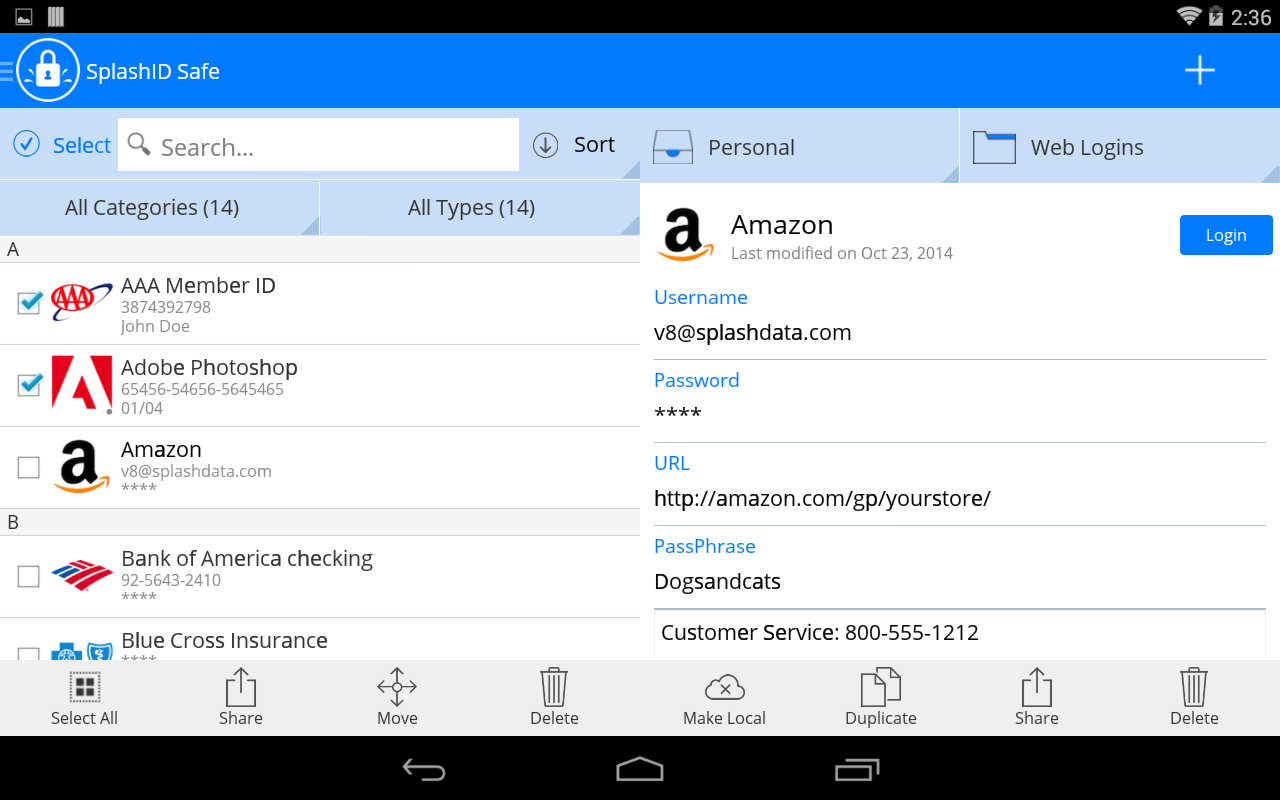
Task: Tap the Move arrows icon
Action: (397, 687)
